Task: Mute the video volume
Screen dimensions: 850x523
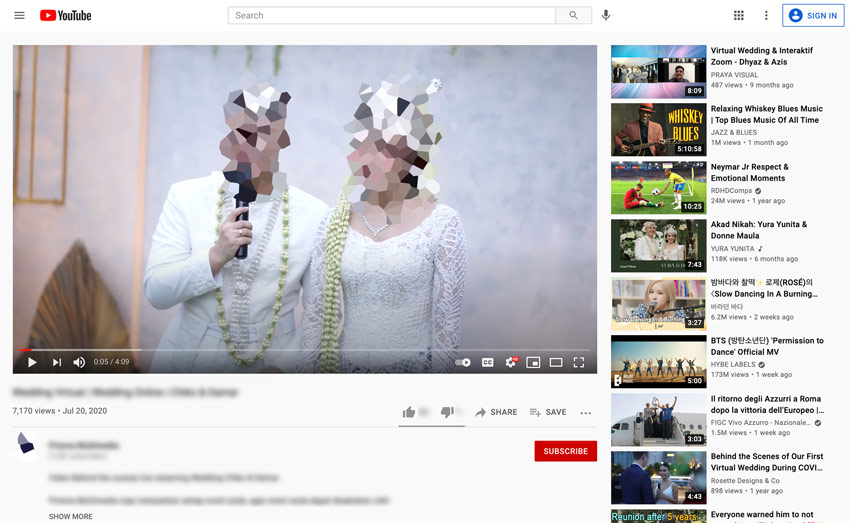Action: (x=79, y=362)
